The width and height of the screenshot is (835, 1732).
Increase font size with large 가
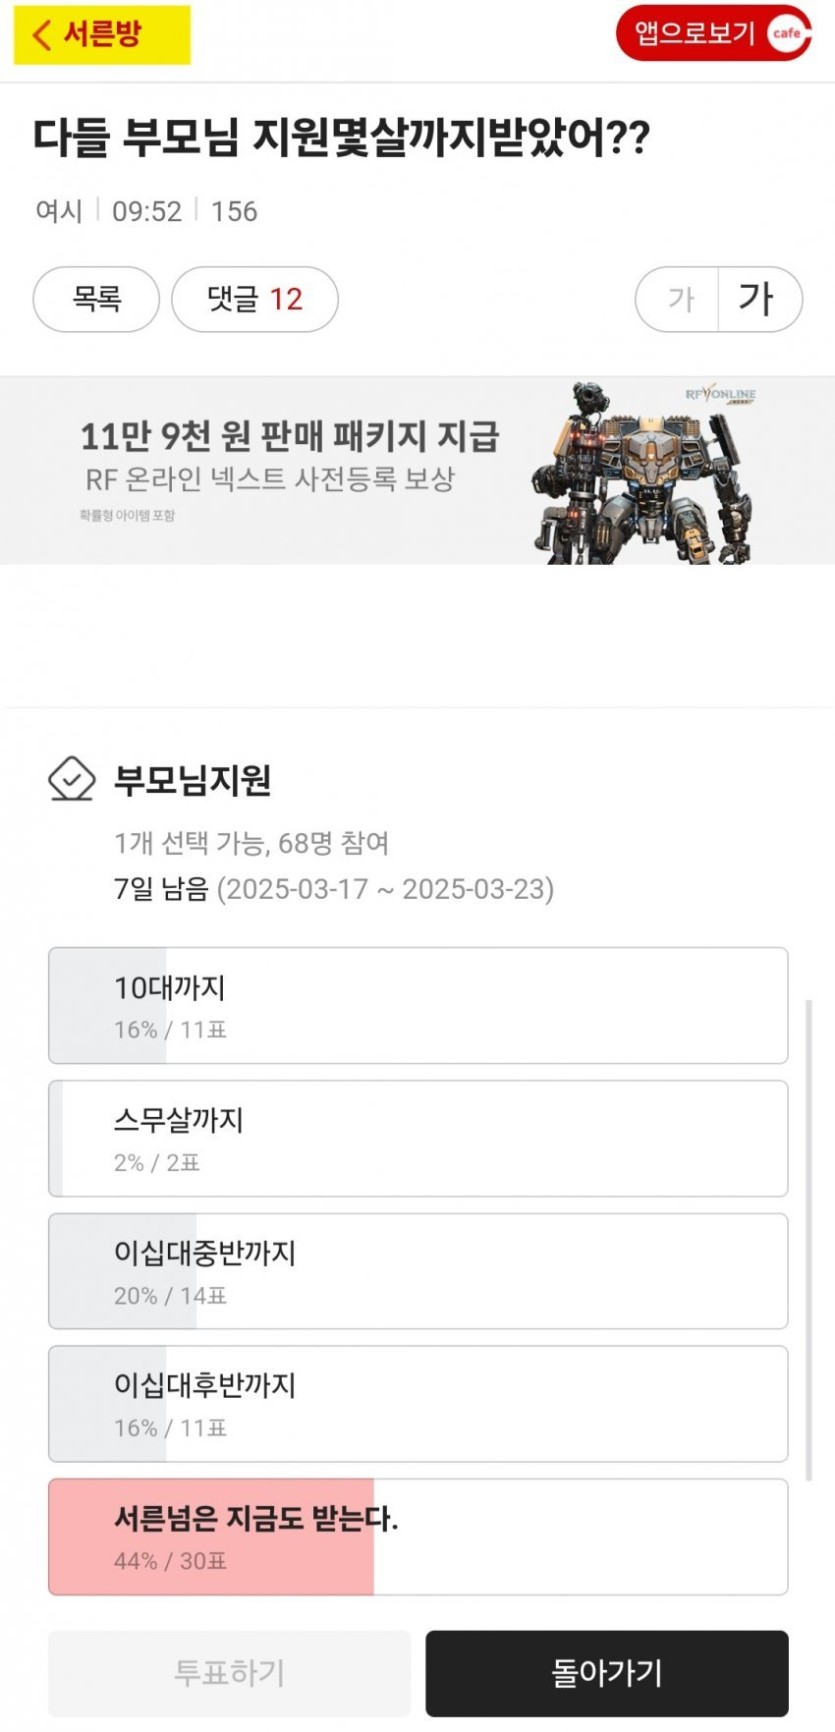click(757, 299)
